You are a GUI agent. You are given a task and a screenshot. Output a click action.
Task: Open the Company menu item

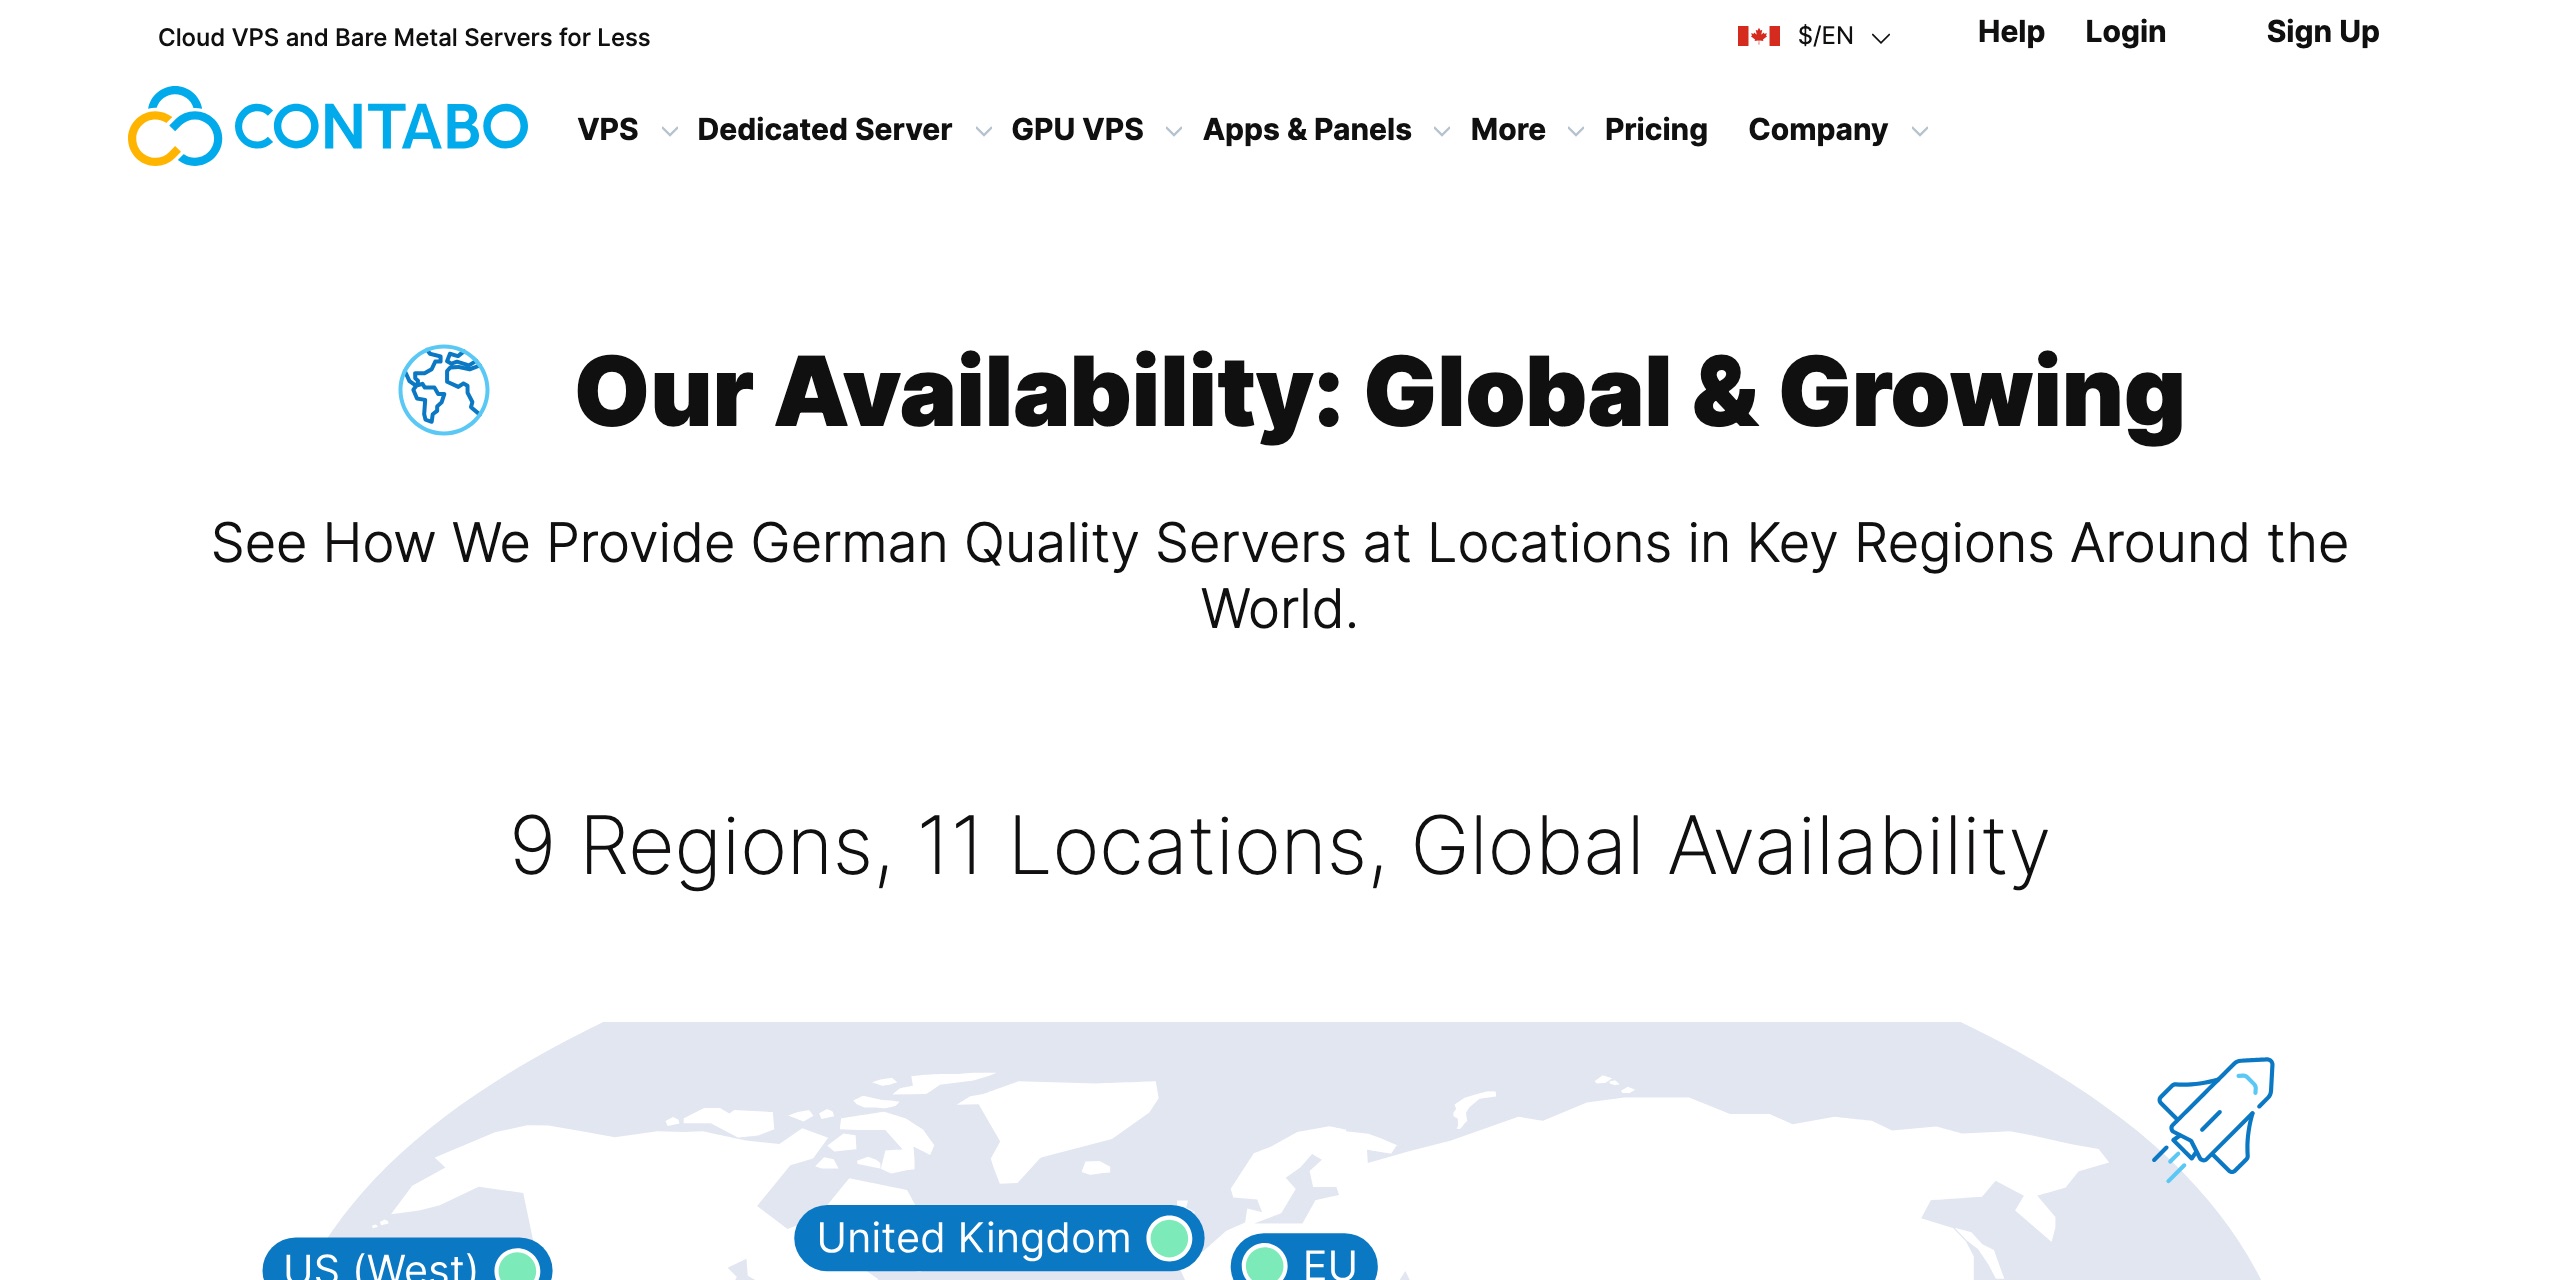click(1818, 130)
